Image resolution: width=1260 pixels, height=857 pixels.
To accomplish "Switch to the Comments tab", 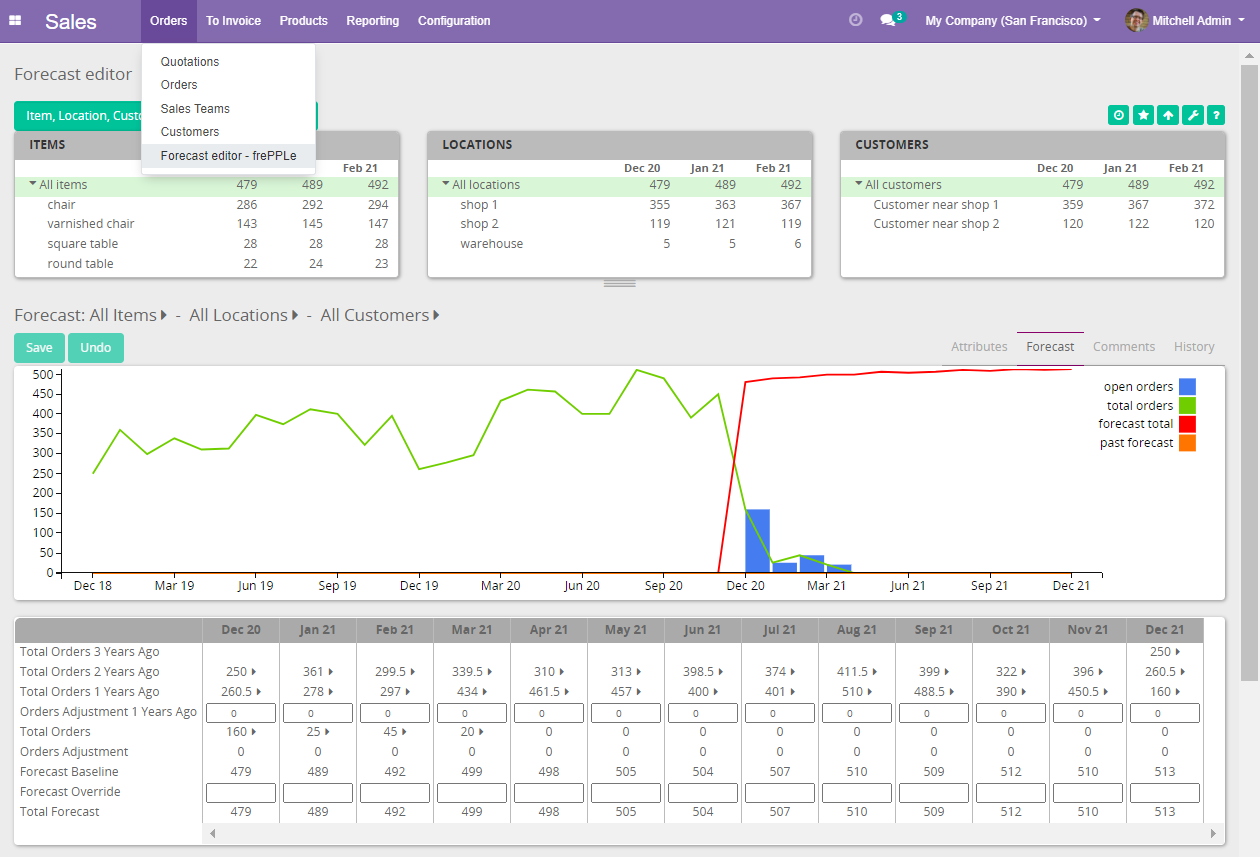I will click(x=1124, y=346).
